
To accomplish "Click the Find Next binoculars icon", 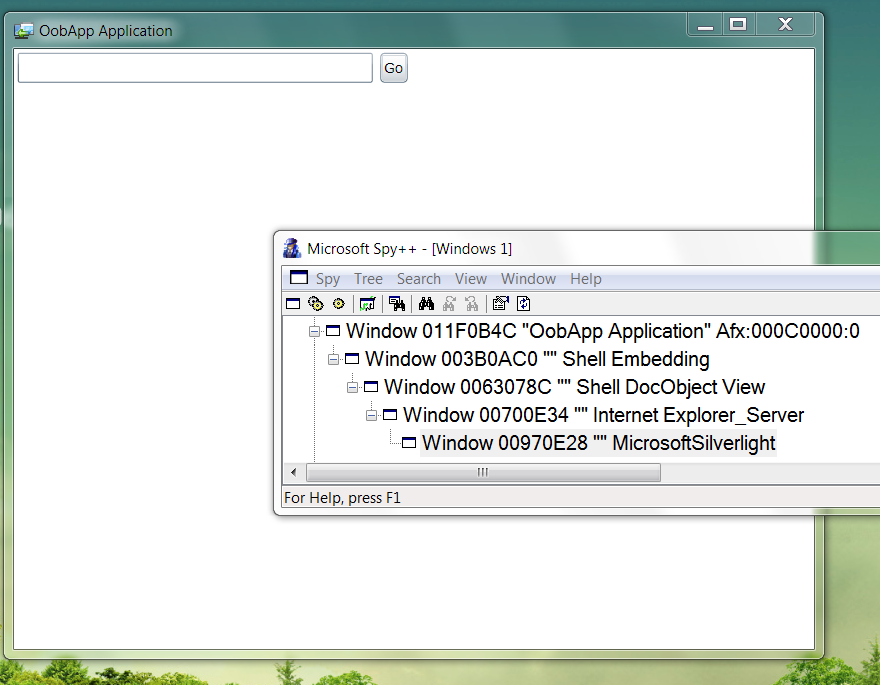I will click(x=449, y=304).
